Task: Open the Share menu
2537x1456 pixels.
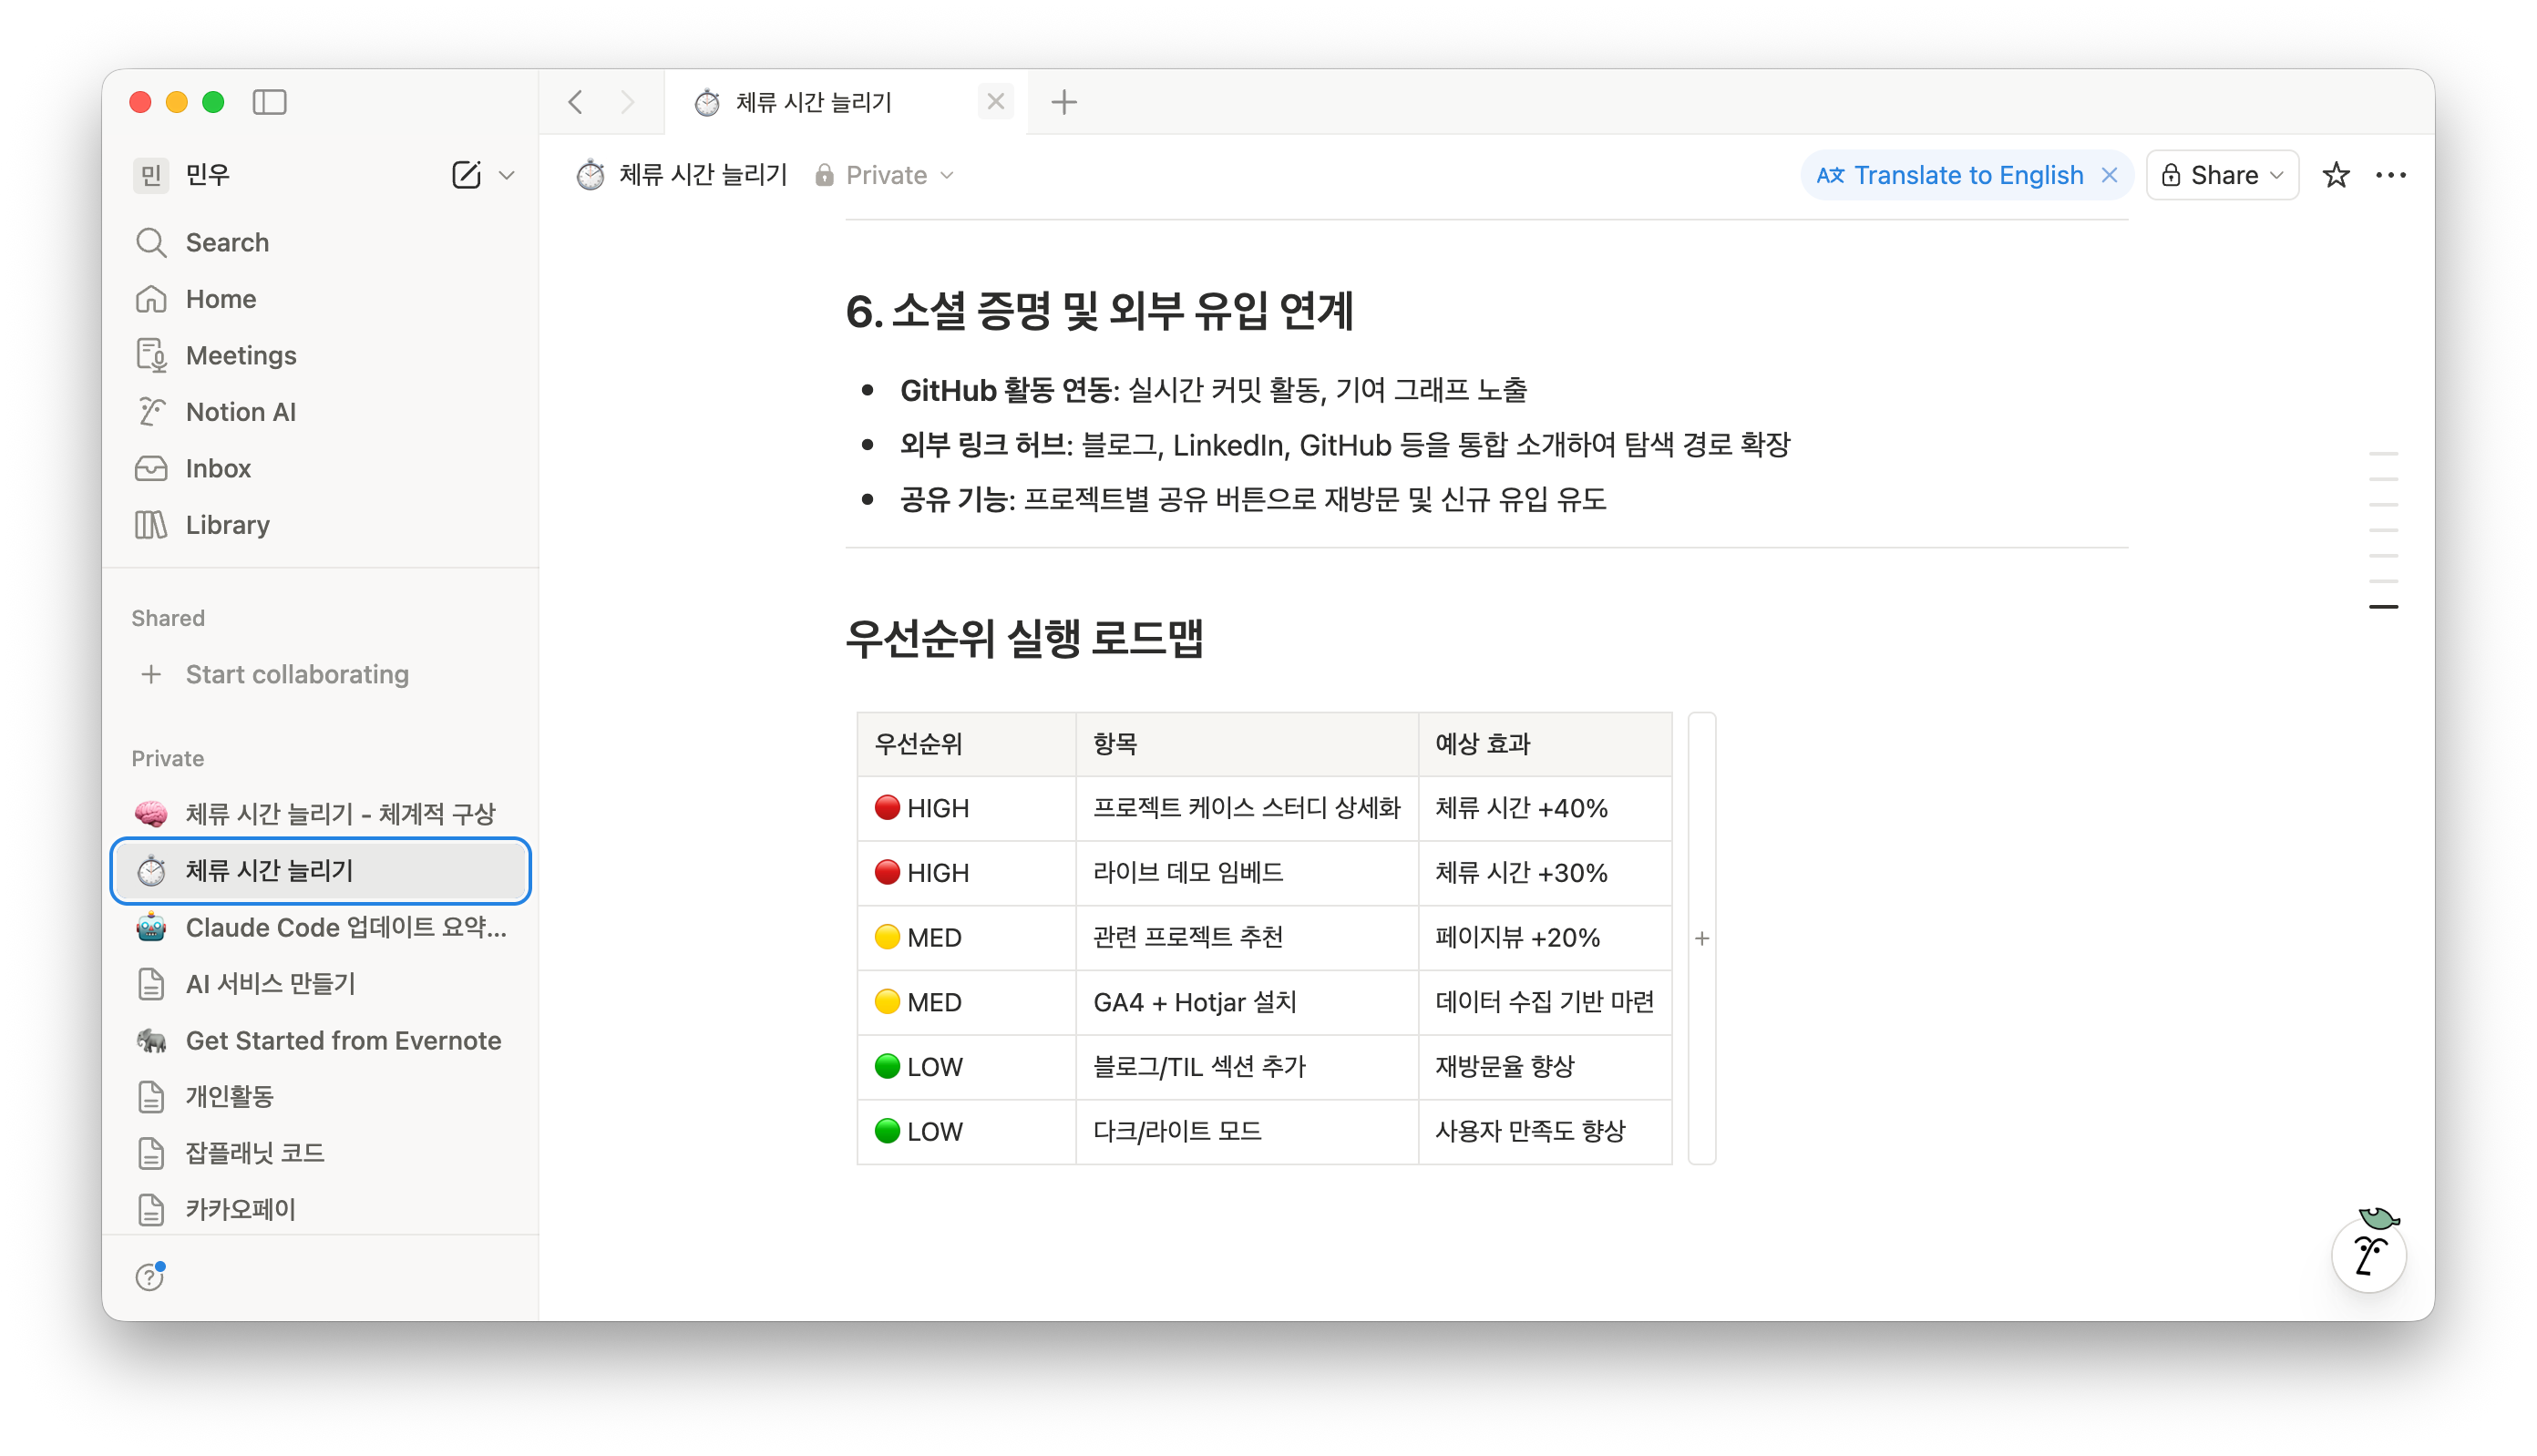Action: [2222, 175]
